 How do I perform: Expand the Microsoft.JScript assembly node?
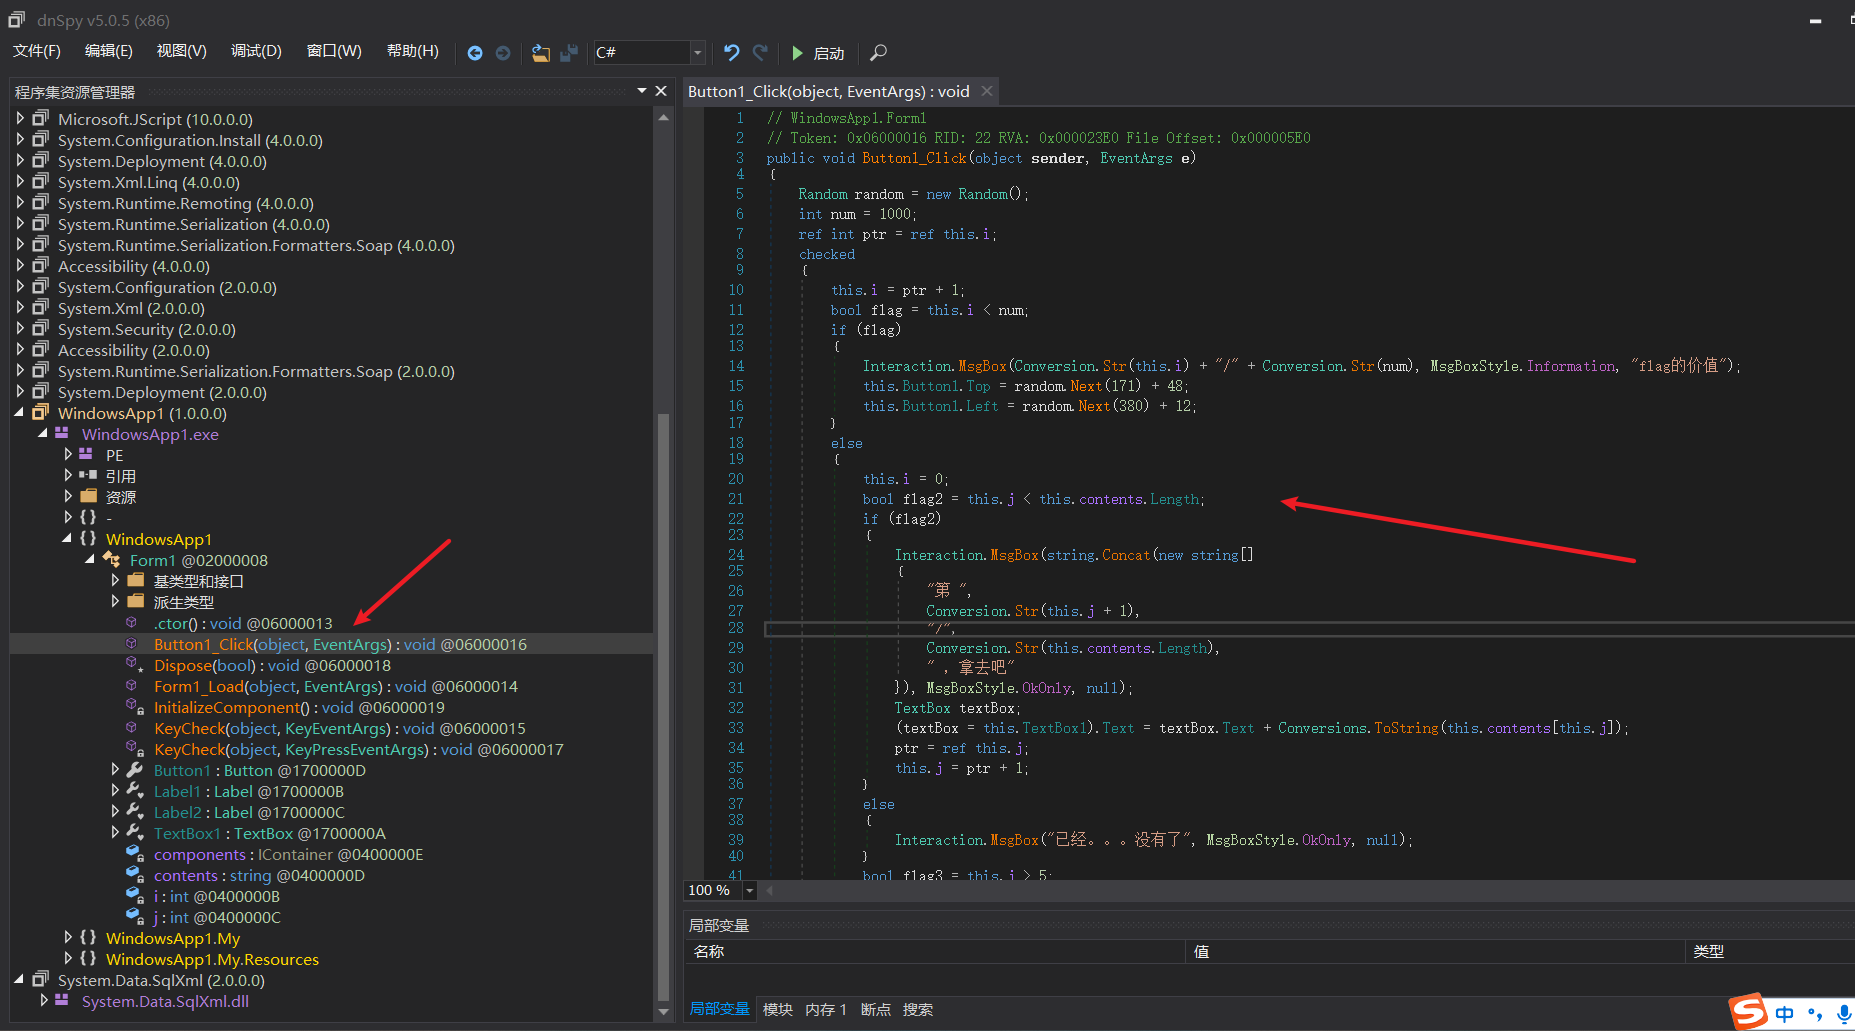(x=20, y=119)
